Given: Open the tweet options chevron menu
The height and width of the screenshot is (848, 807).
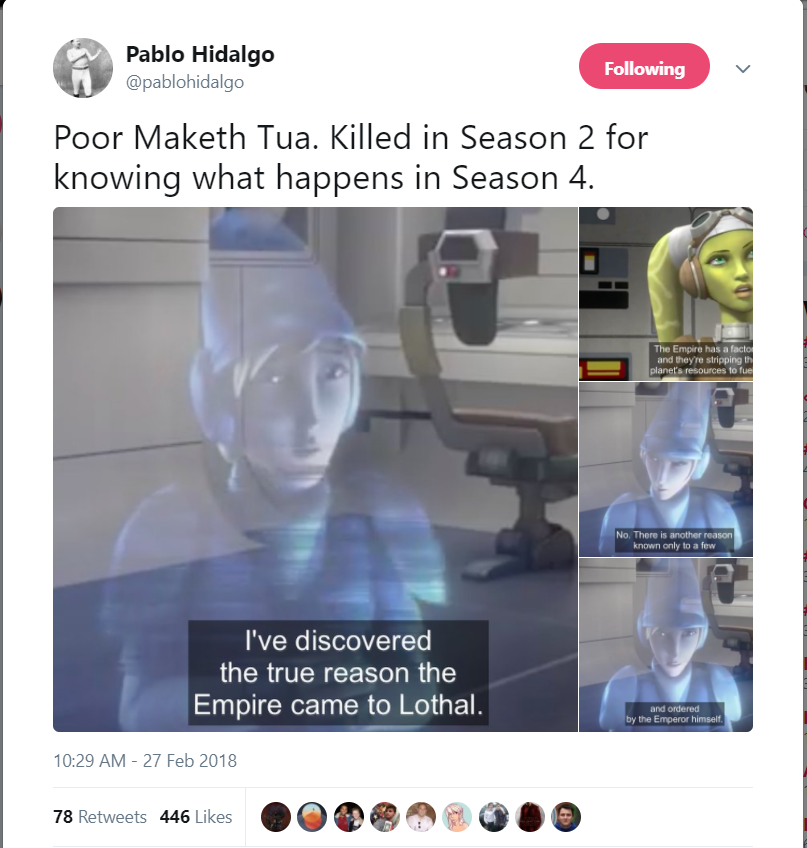Looking at the screenshot, I should coord(743,69).
